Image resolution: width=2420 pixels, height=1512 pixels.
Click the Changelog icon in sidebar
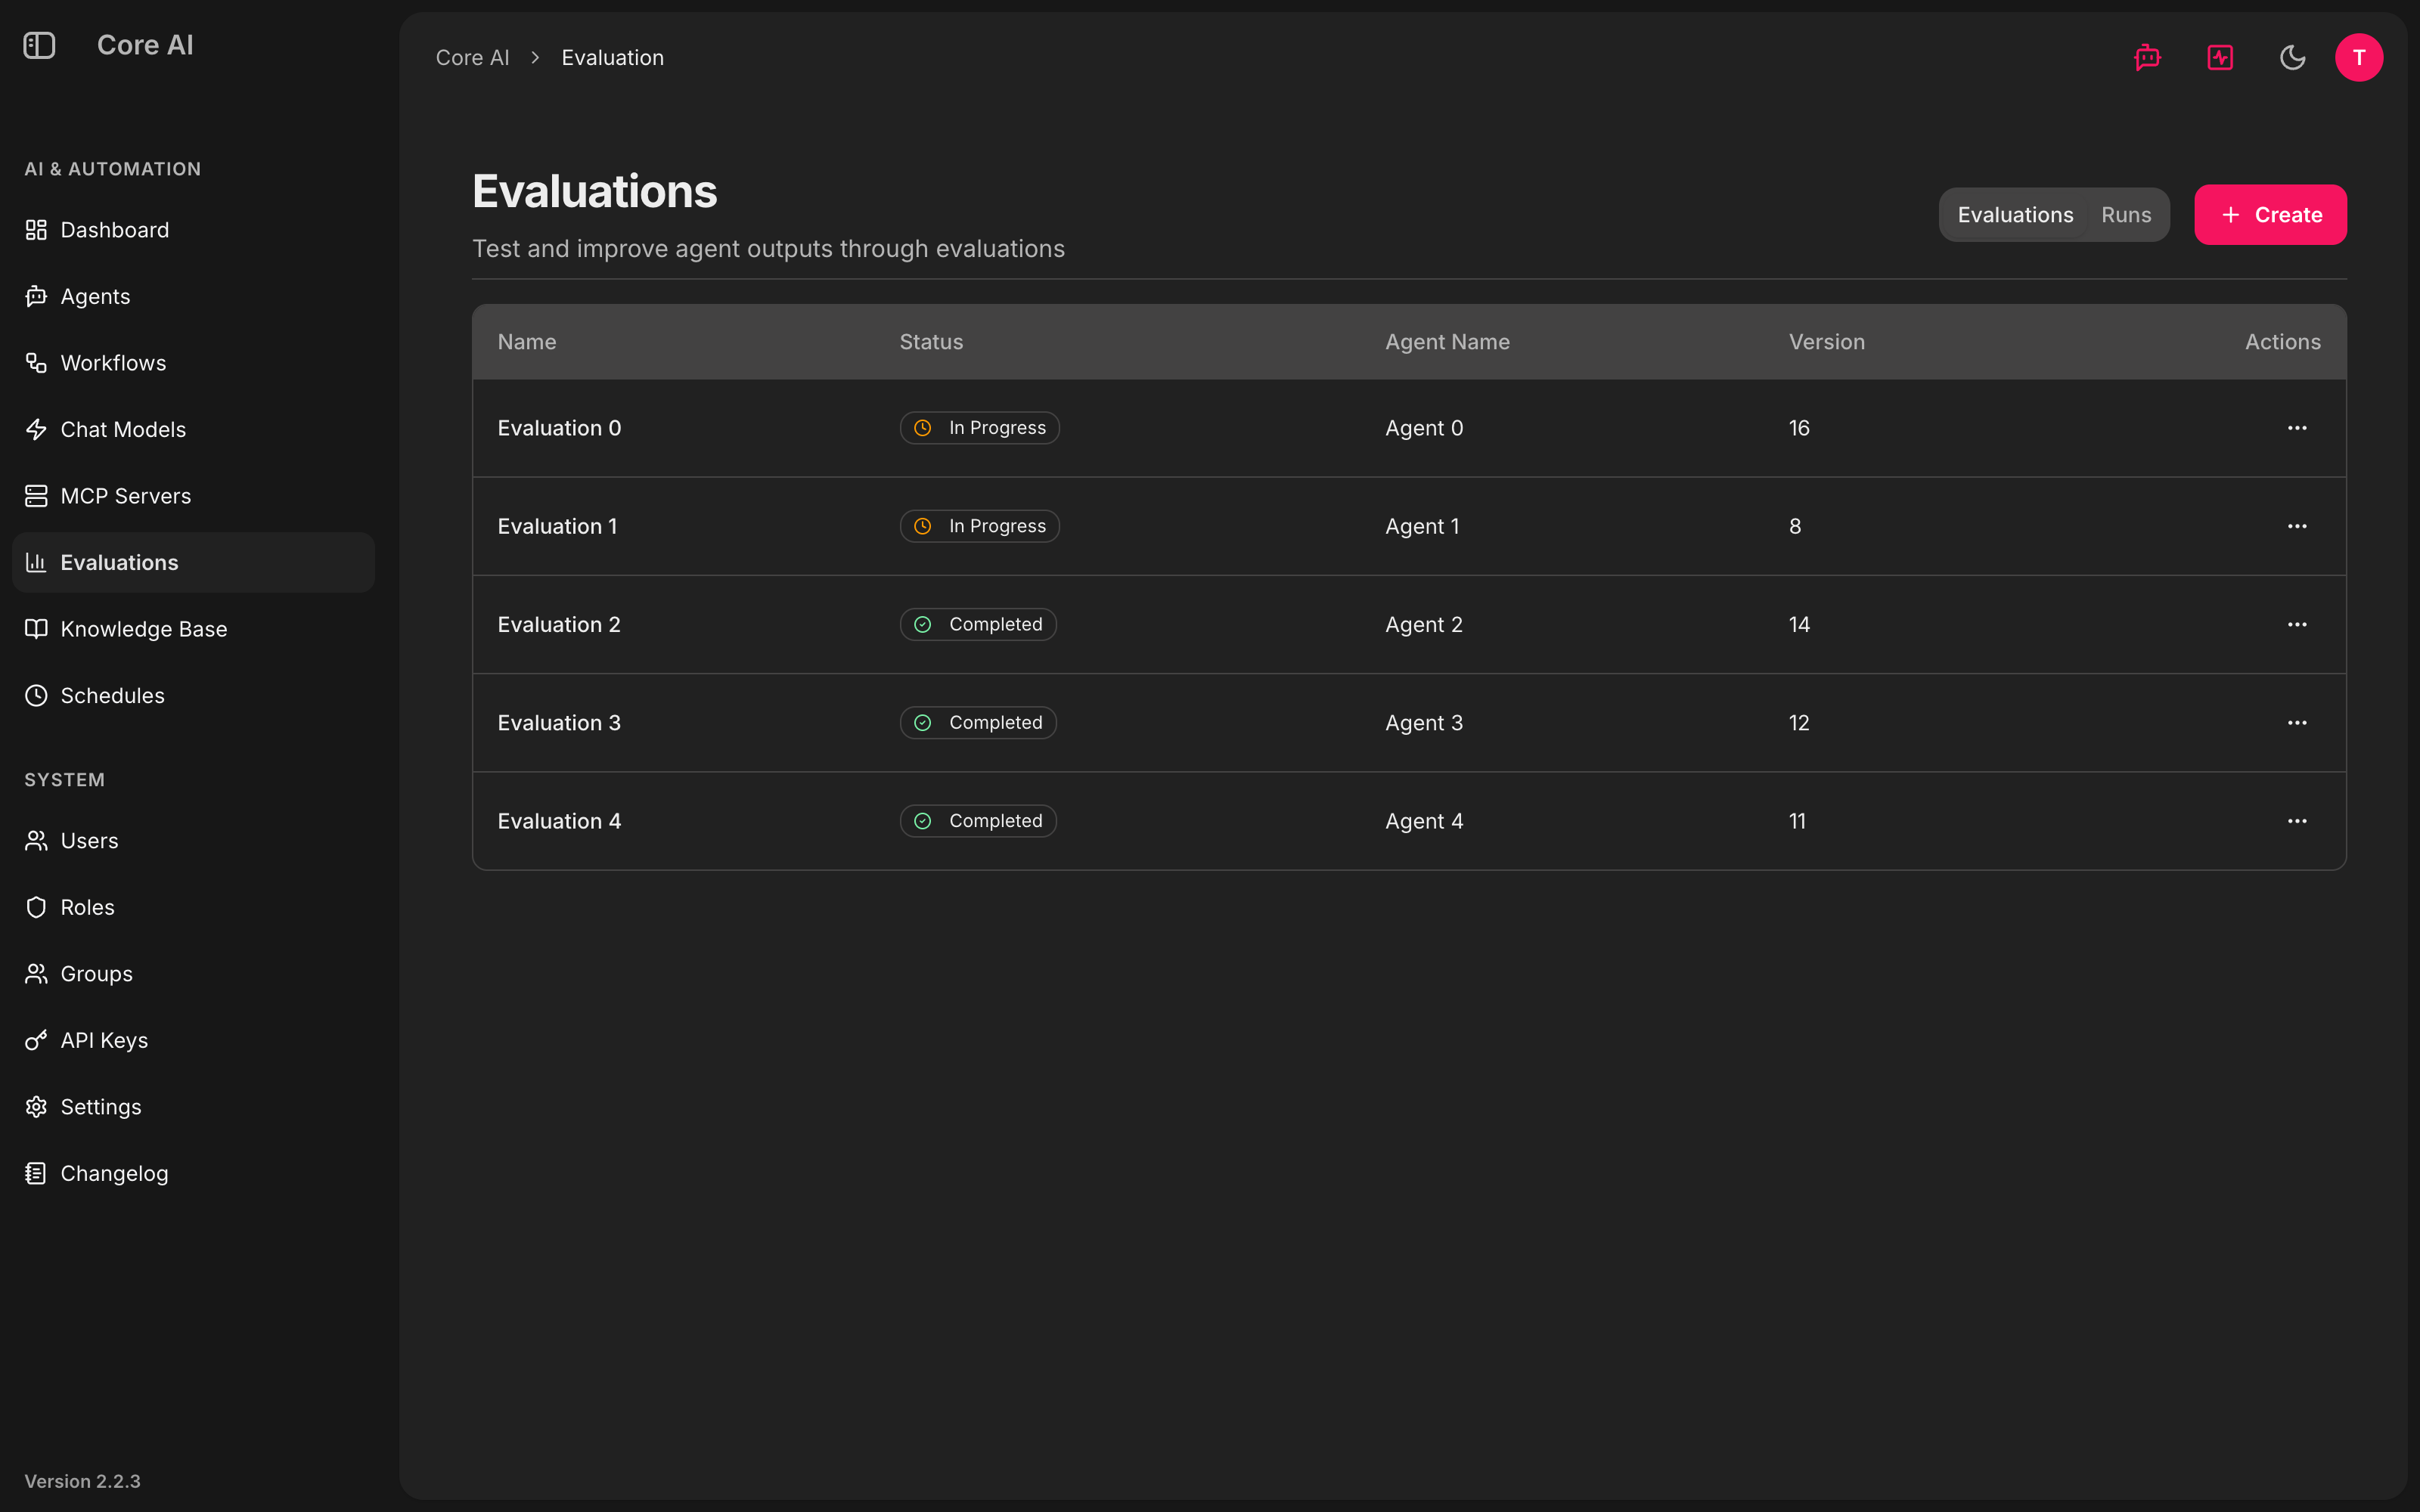36,1173
